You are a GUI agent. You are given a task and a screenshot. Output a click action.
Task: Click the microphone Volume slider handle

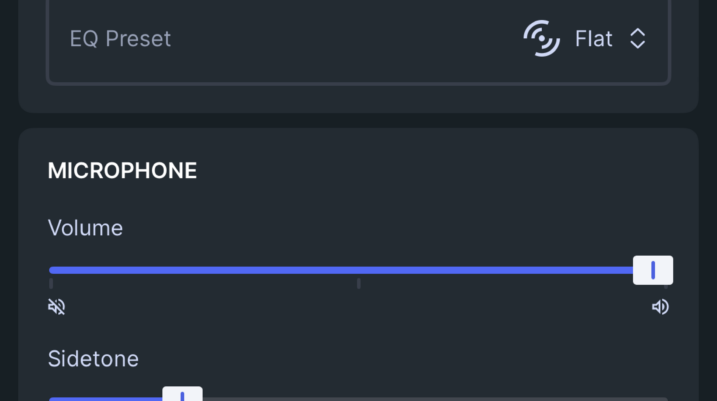coord(652,270)
